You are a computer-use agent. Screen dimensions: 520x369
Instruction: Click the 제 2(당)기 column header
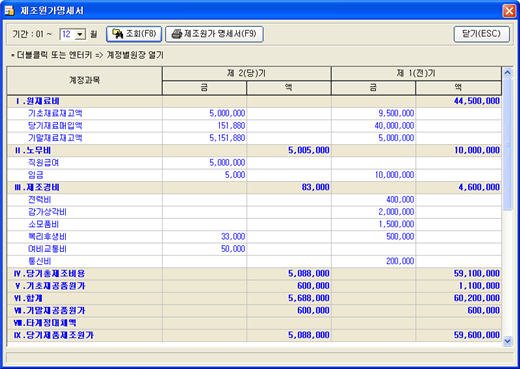[x=247, y=73]
